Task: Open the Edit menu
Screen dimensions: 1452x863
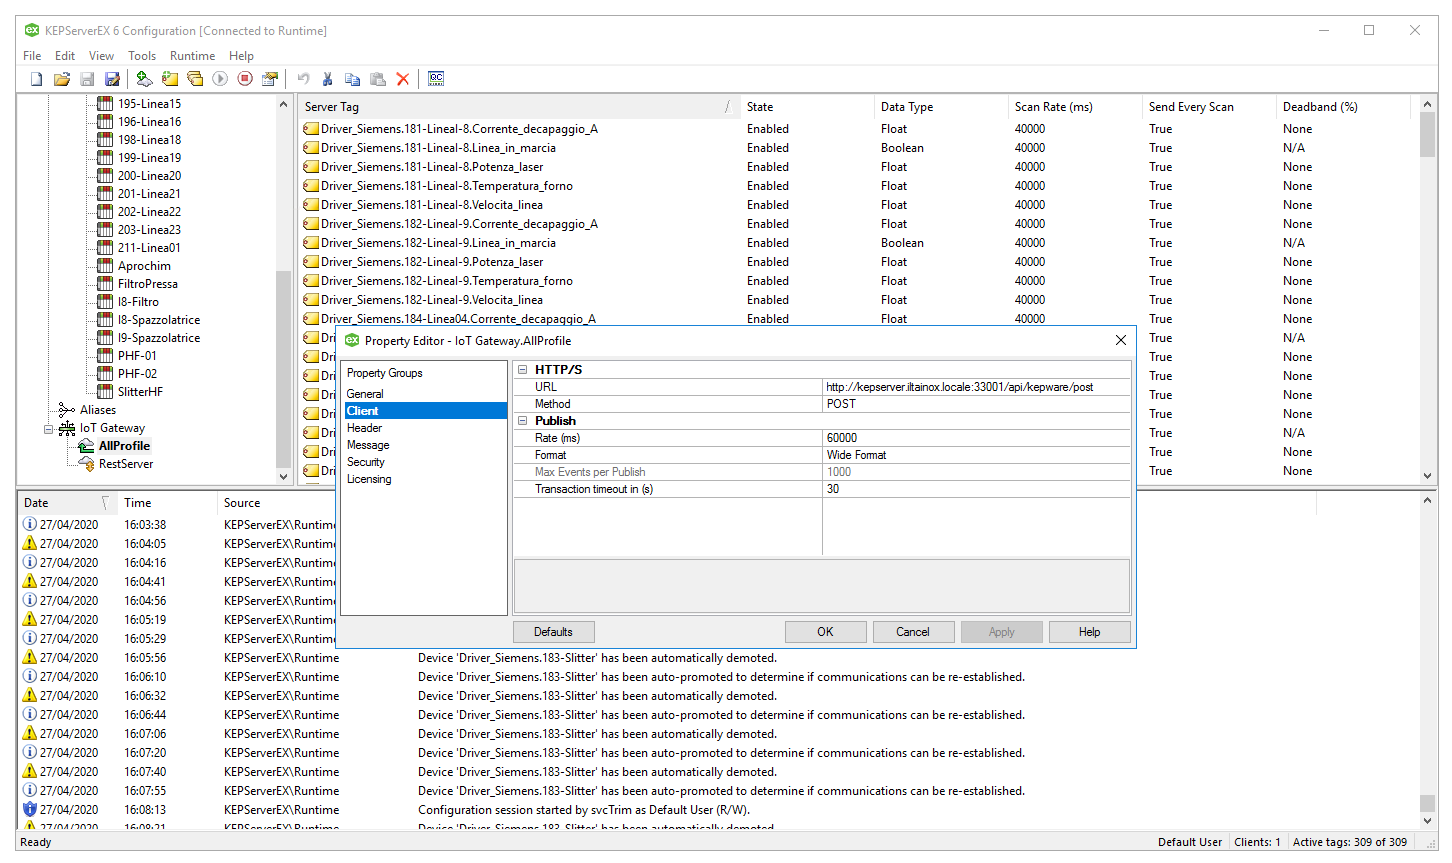Action: pyautogui.click(x=65, y=56)
